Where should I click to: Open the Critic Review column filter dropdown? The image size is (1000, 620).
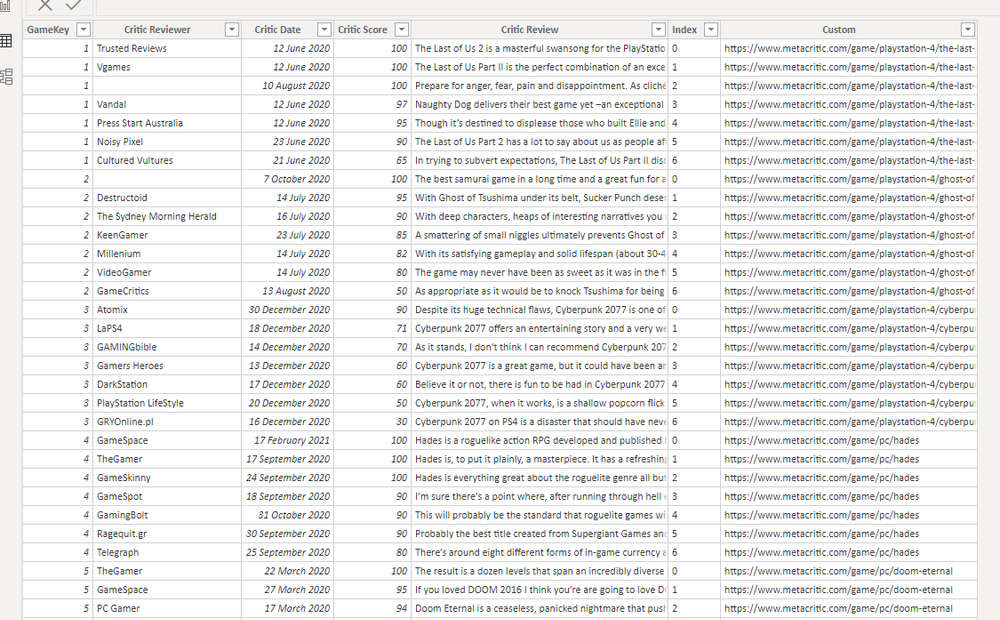tap(659, 29)
